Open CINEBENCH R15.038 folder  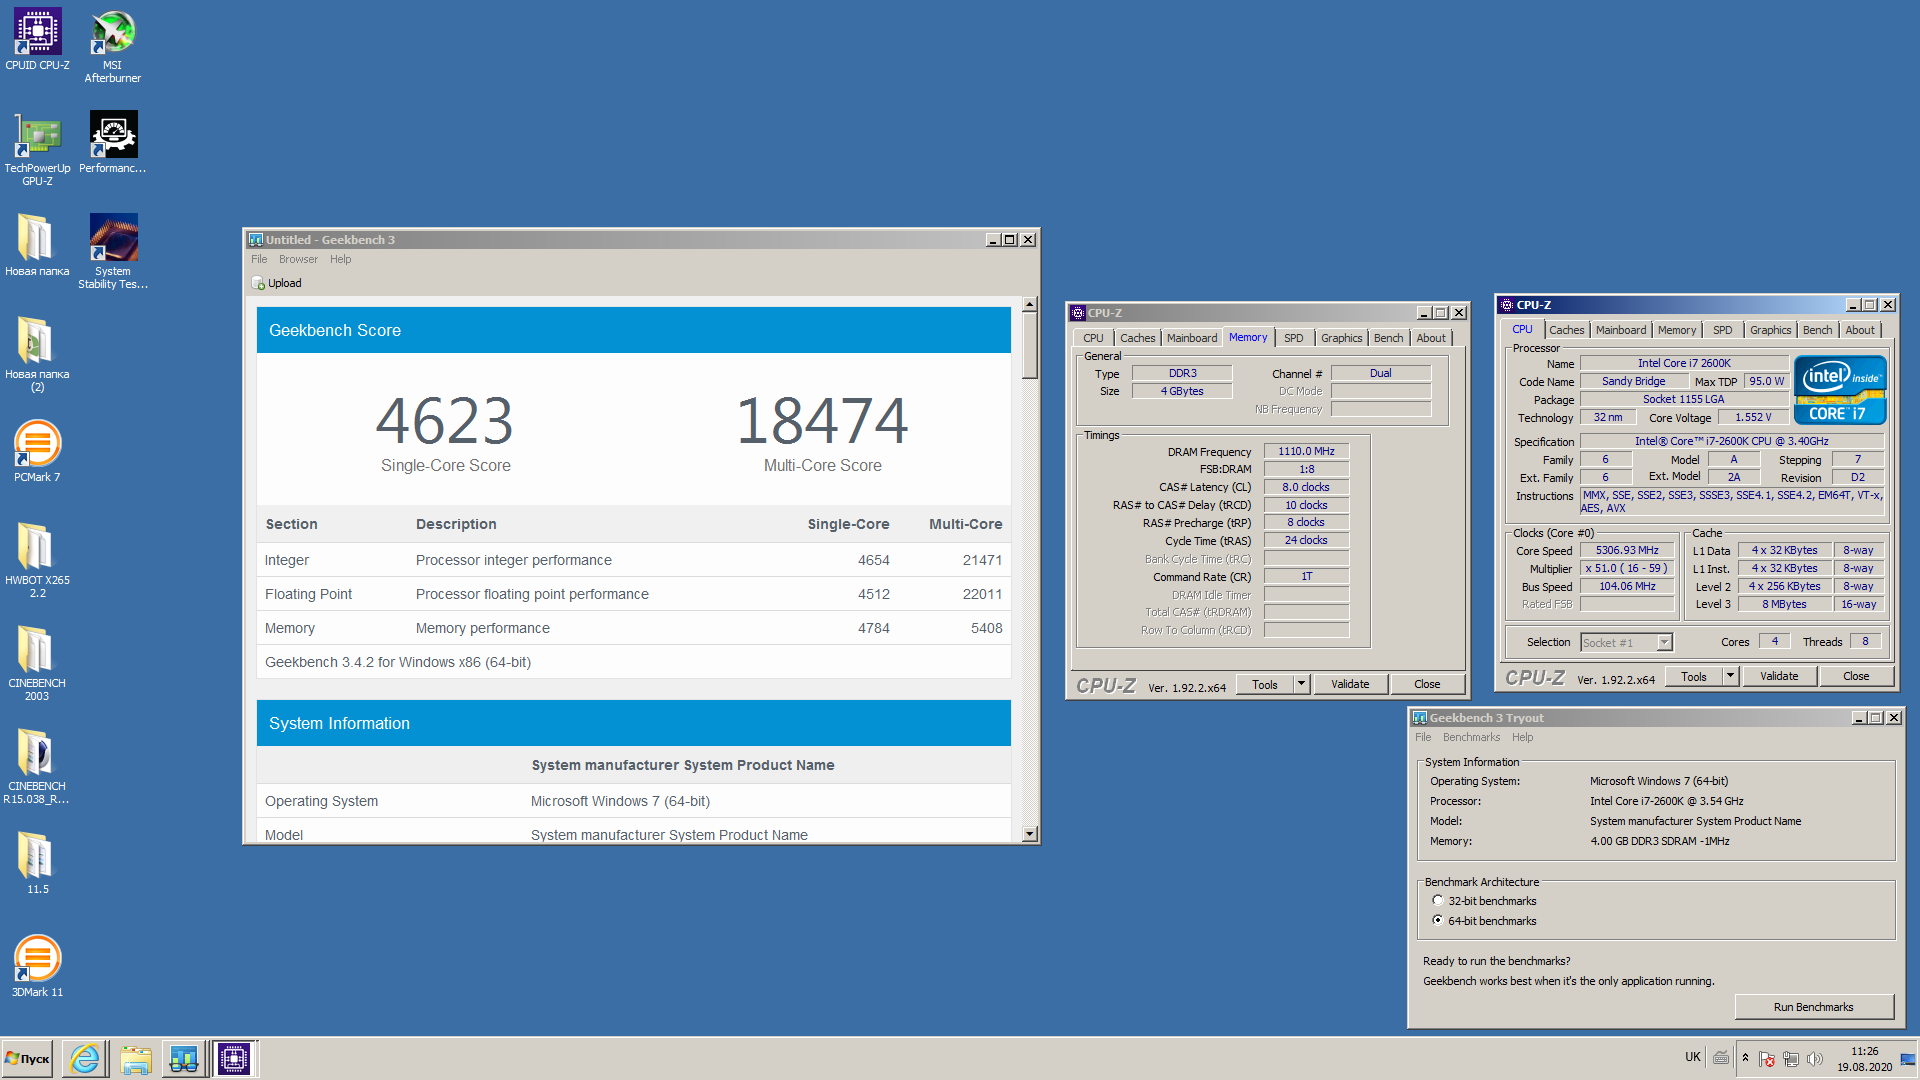37,767
